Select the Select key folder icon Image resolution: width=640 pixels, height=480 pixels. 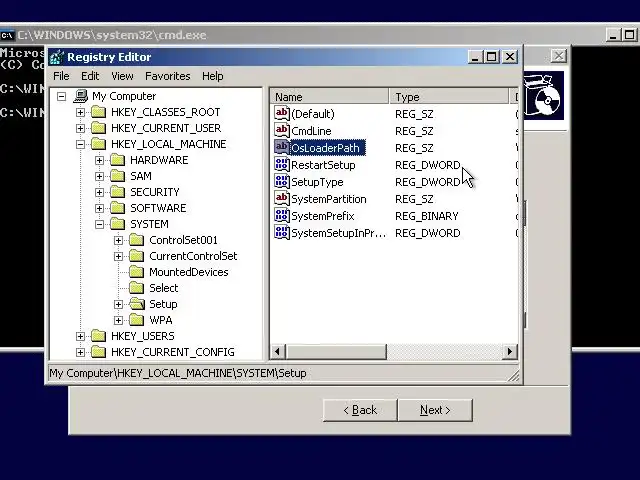[x=136, y=288]
